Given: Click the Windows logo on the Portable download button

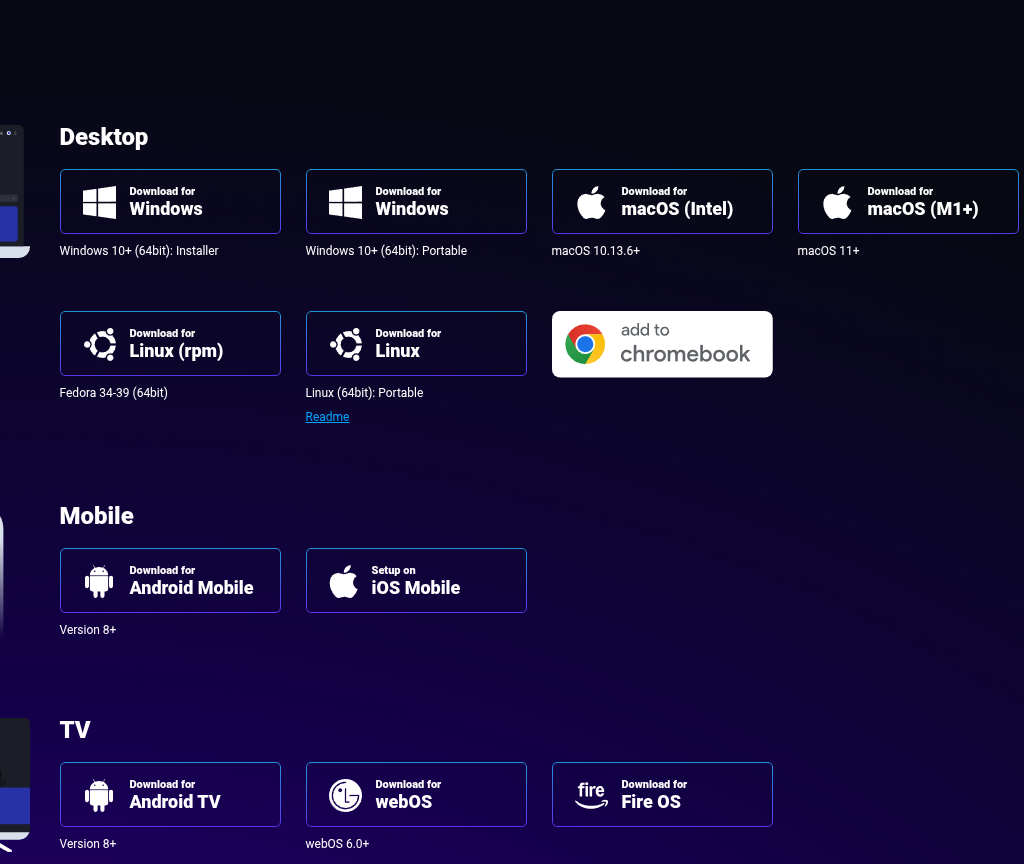Looking at the screenshot, I should 345,202.
